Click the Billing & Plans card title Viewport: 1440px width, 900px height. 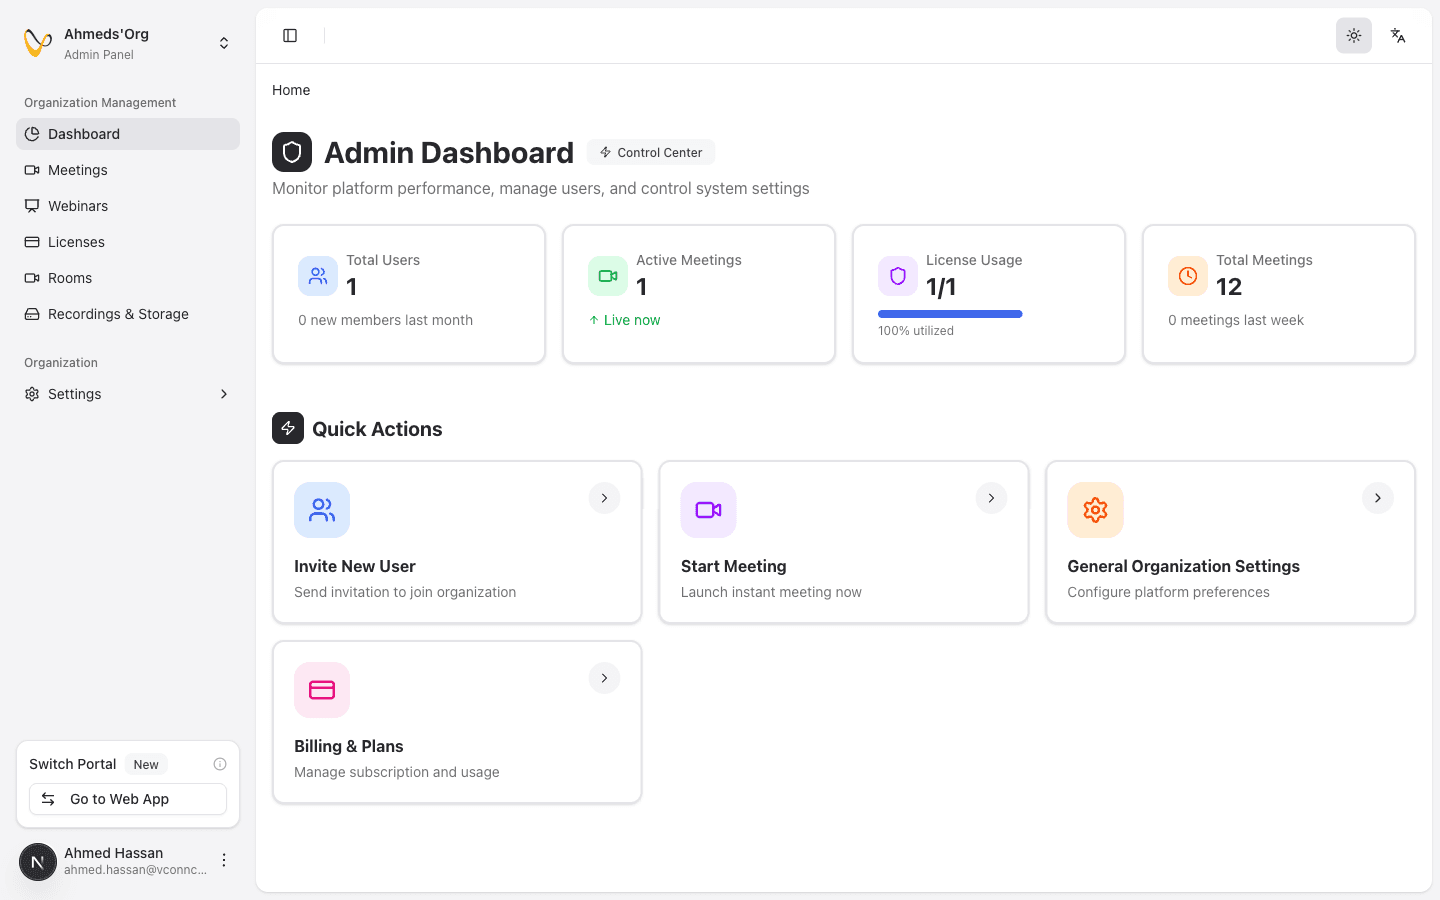point(349,746)
